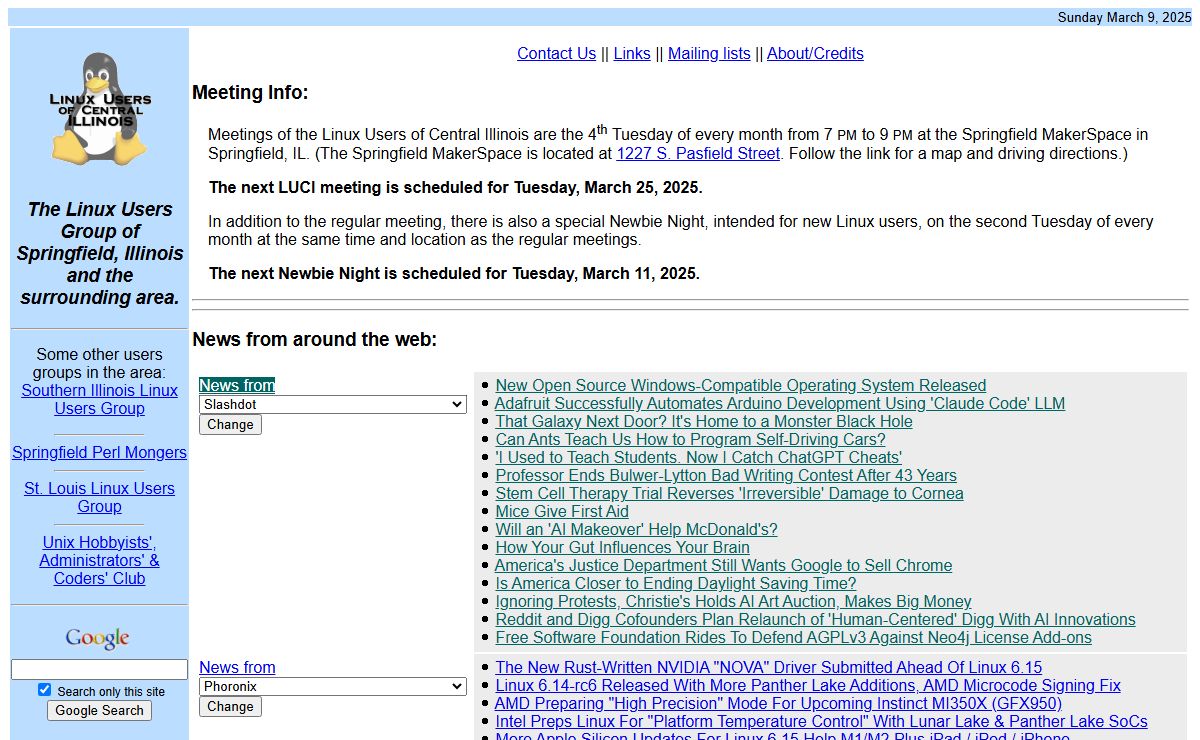Image resolution: width=1200 pixels, height=740 pixels.
Task: Open the "Now I Catch ChatGPT Cheats" story
Action: pos(698,458)
